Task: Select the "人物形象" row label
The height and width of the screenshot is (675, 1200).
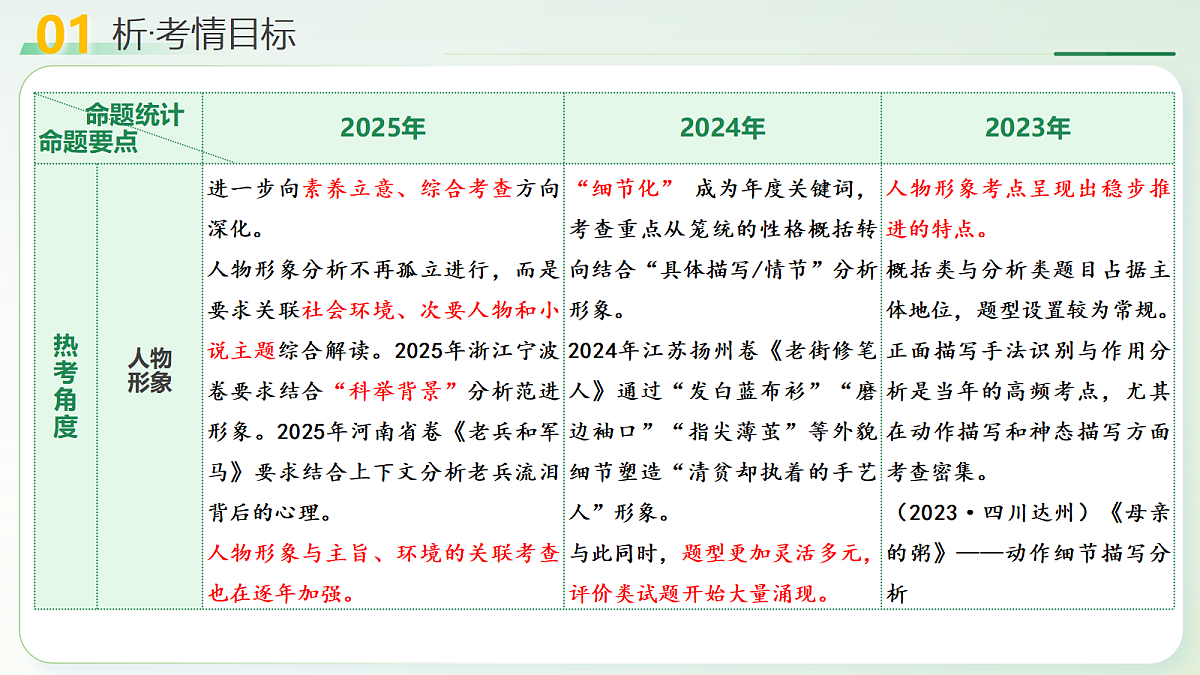Action: click(x=150, y=371)
